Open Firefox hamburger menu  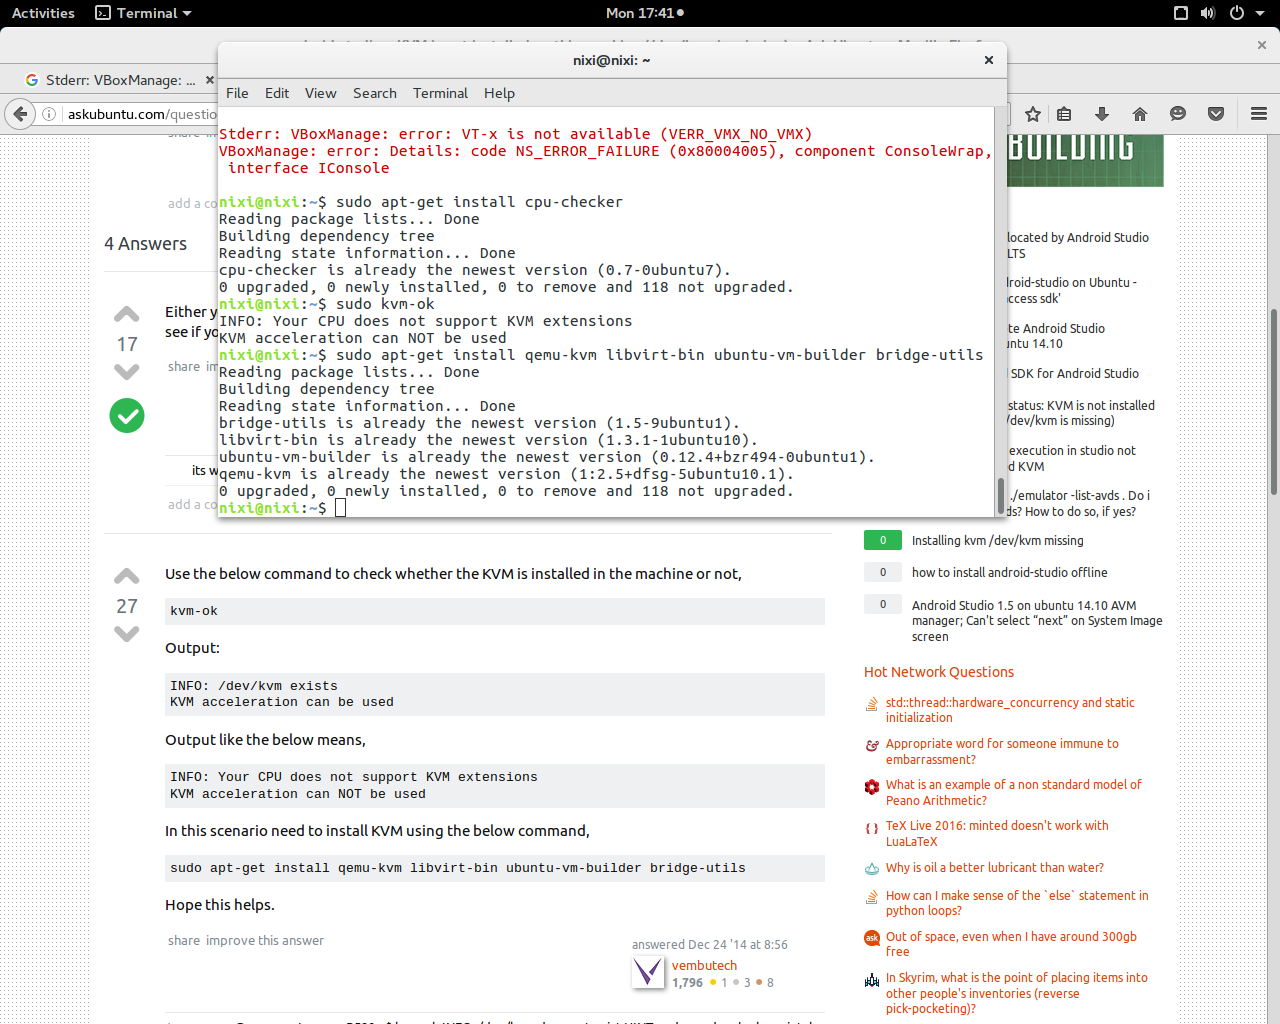[1259, 114]
